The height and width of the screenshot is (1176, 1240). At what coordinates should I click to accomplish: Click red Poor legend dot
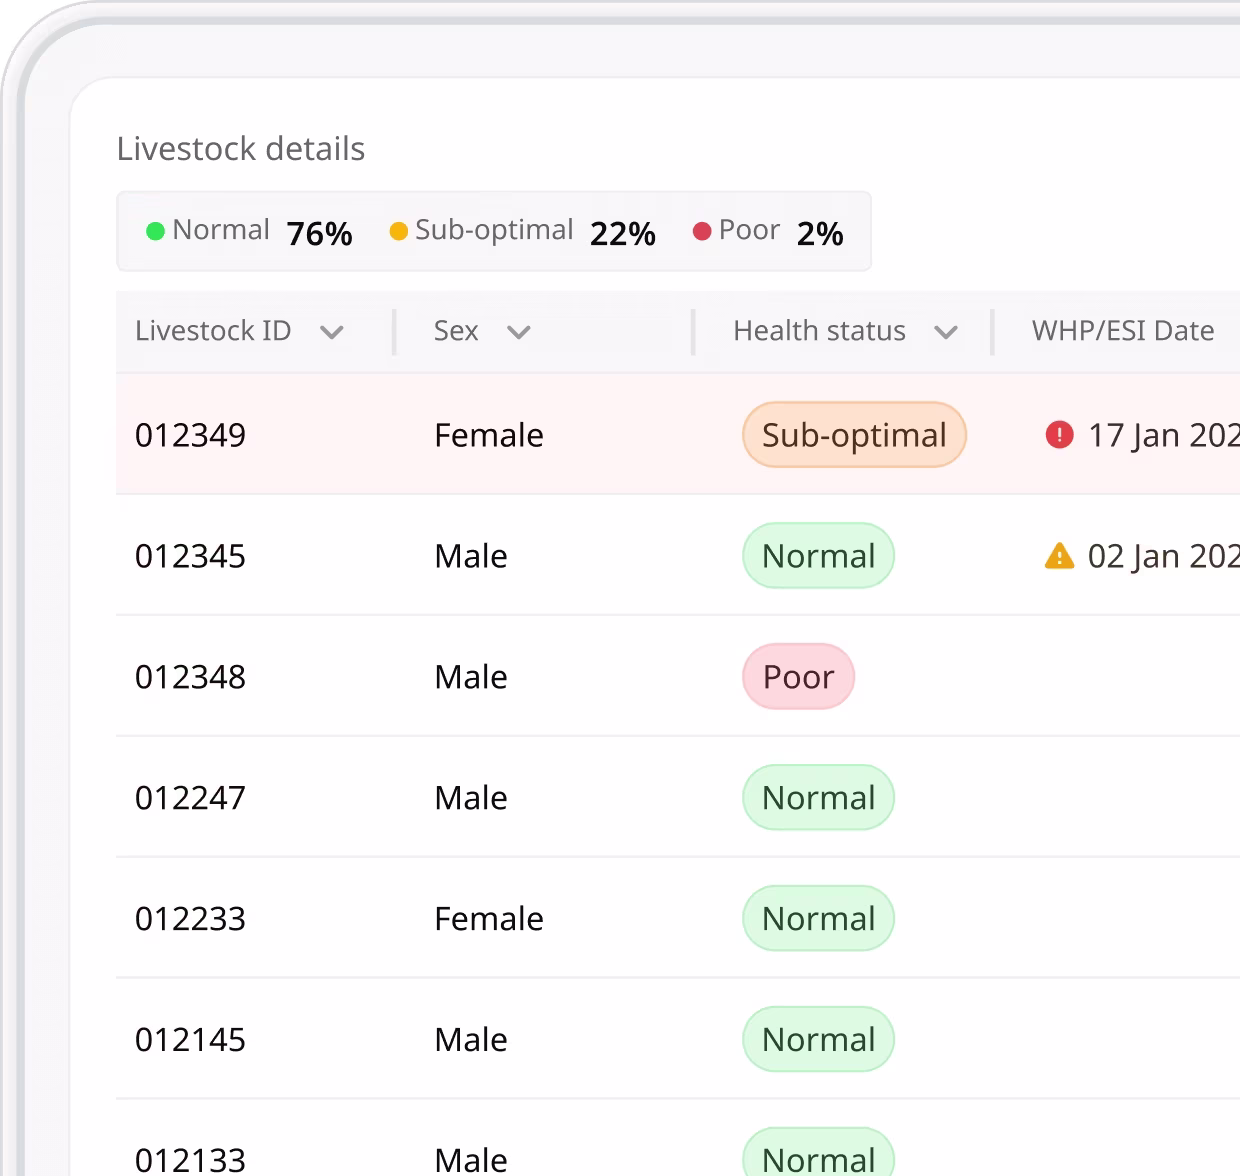pos(702,231)
